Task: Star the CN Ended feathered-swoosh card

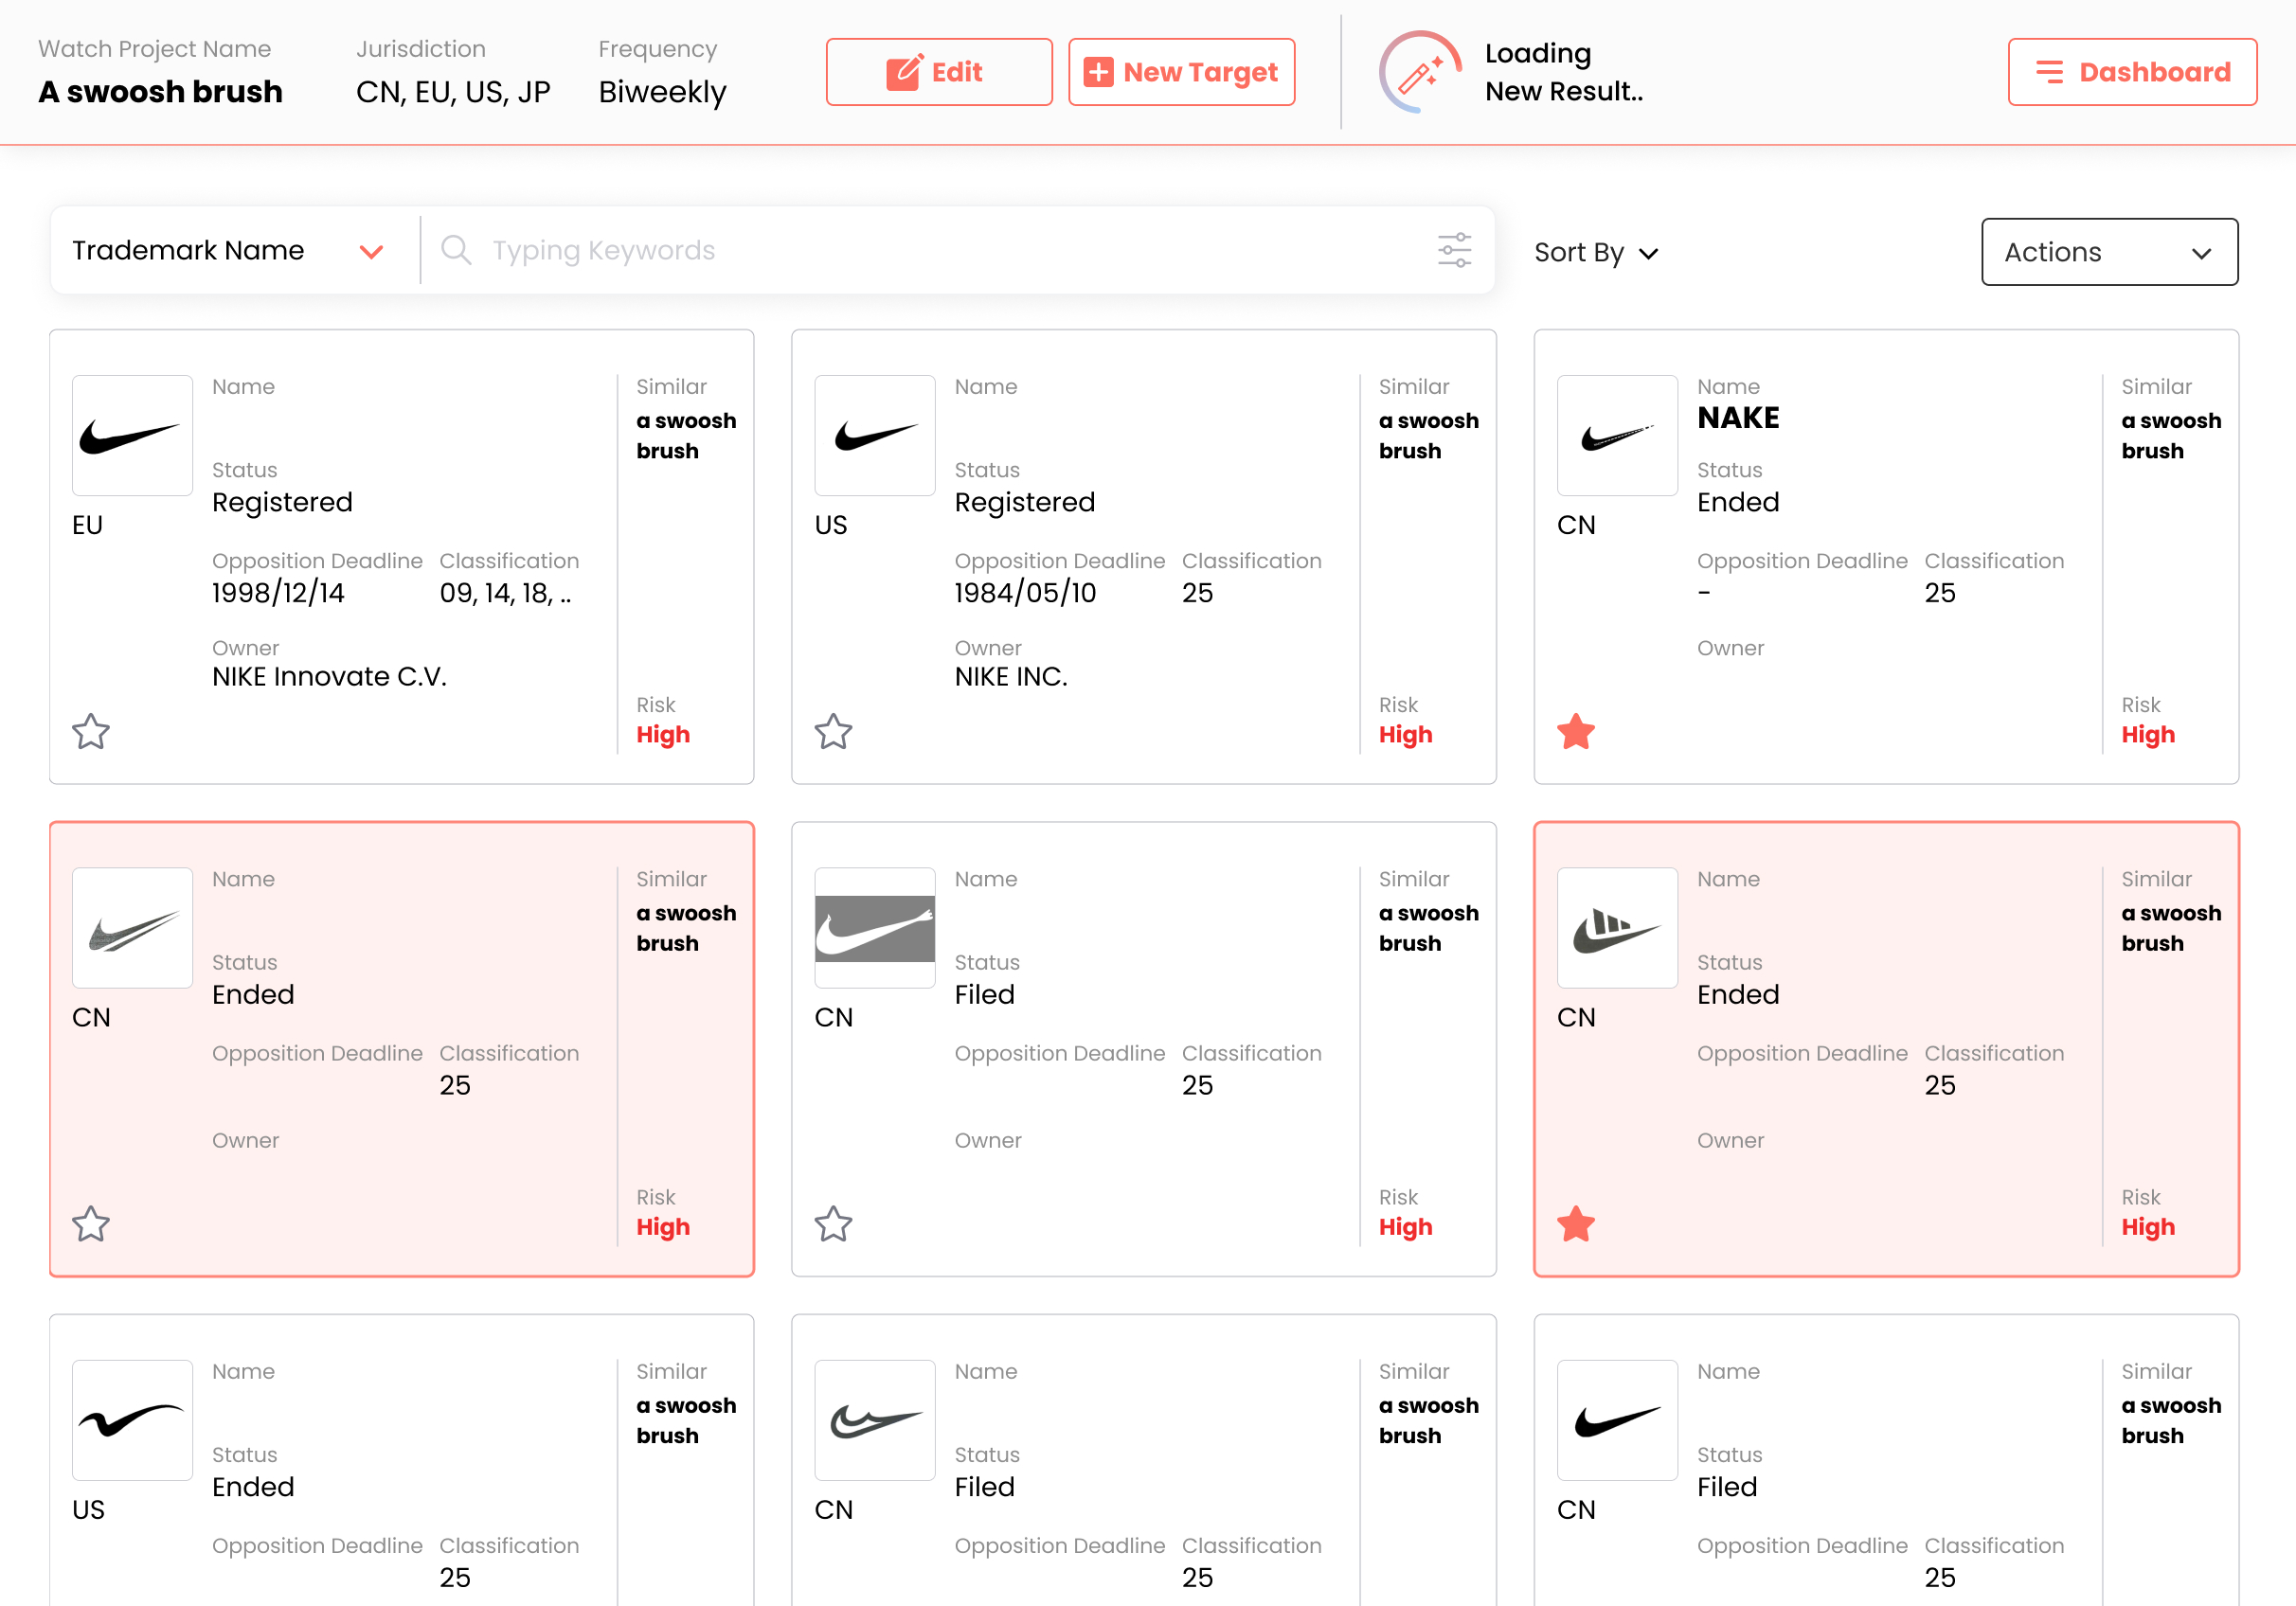Action: coord(91,1223)
